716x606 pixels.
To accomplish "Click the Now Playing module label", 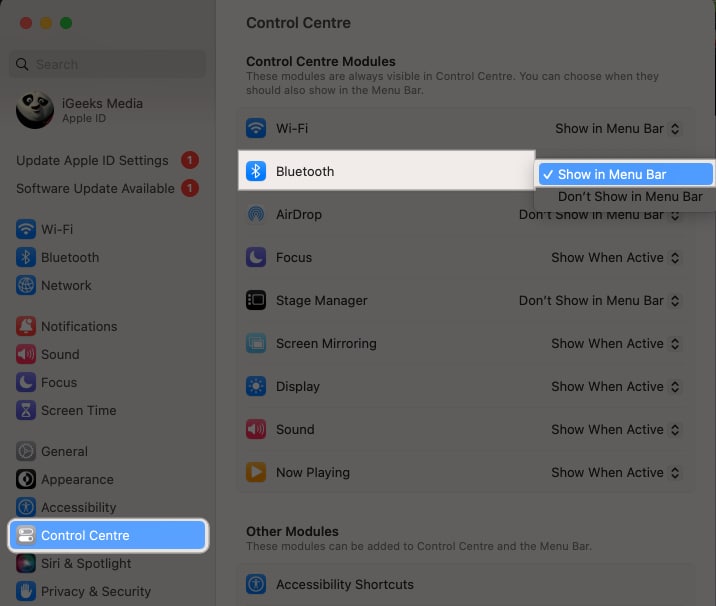I will coord(313,472).
